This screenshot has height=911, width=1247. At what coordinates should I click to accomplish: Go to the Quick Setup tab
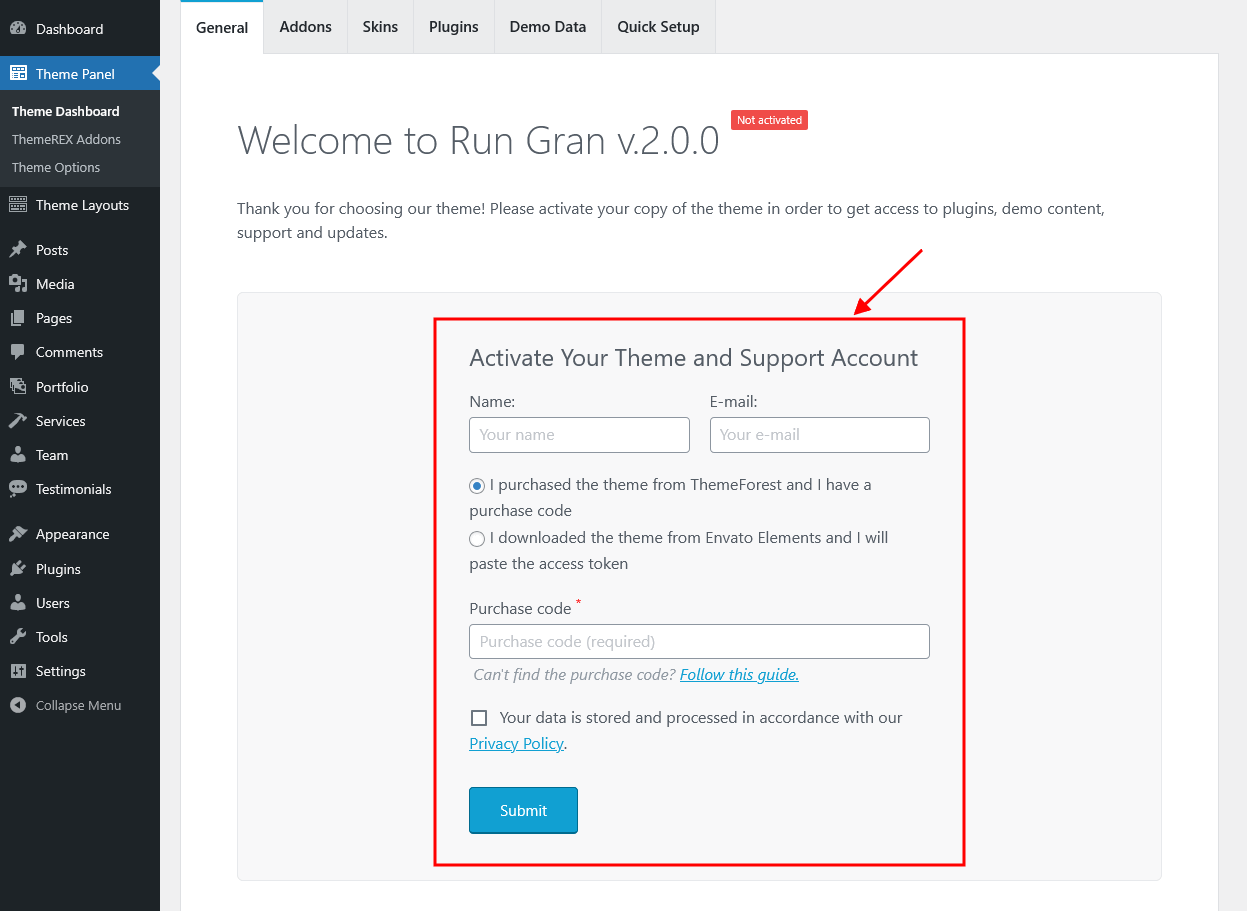pos(658,27)
